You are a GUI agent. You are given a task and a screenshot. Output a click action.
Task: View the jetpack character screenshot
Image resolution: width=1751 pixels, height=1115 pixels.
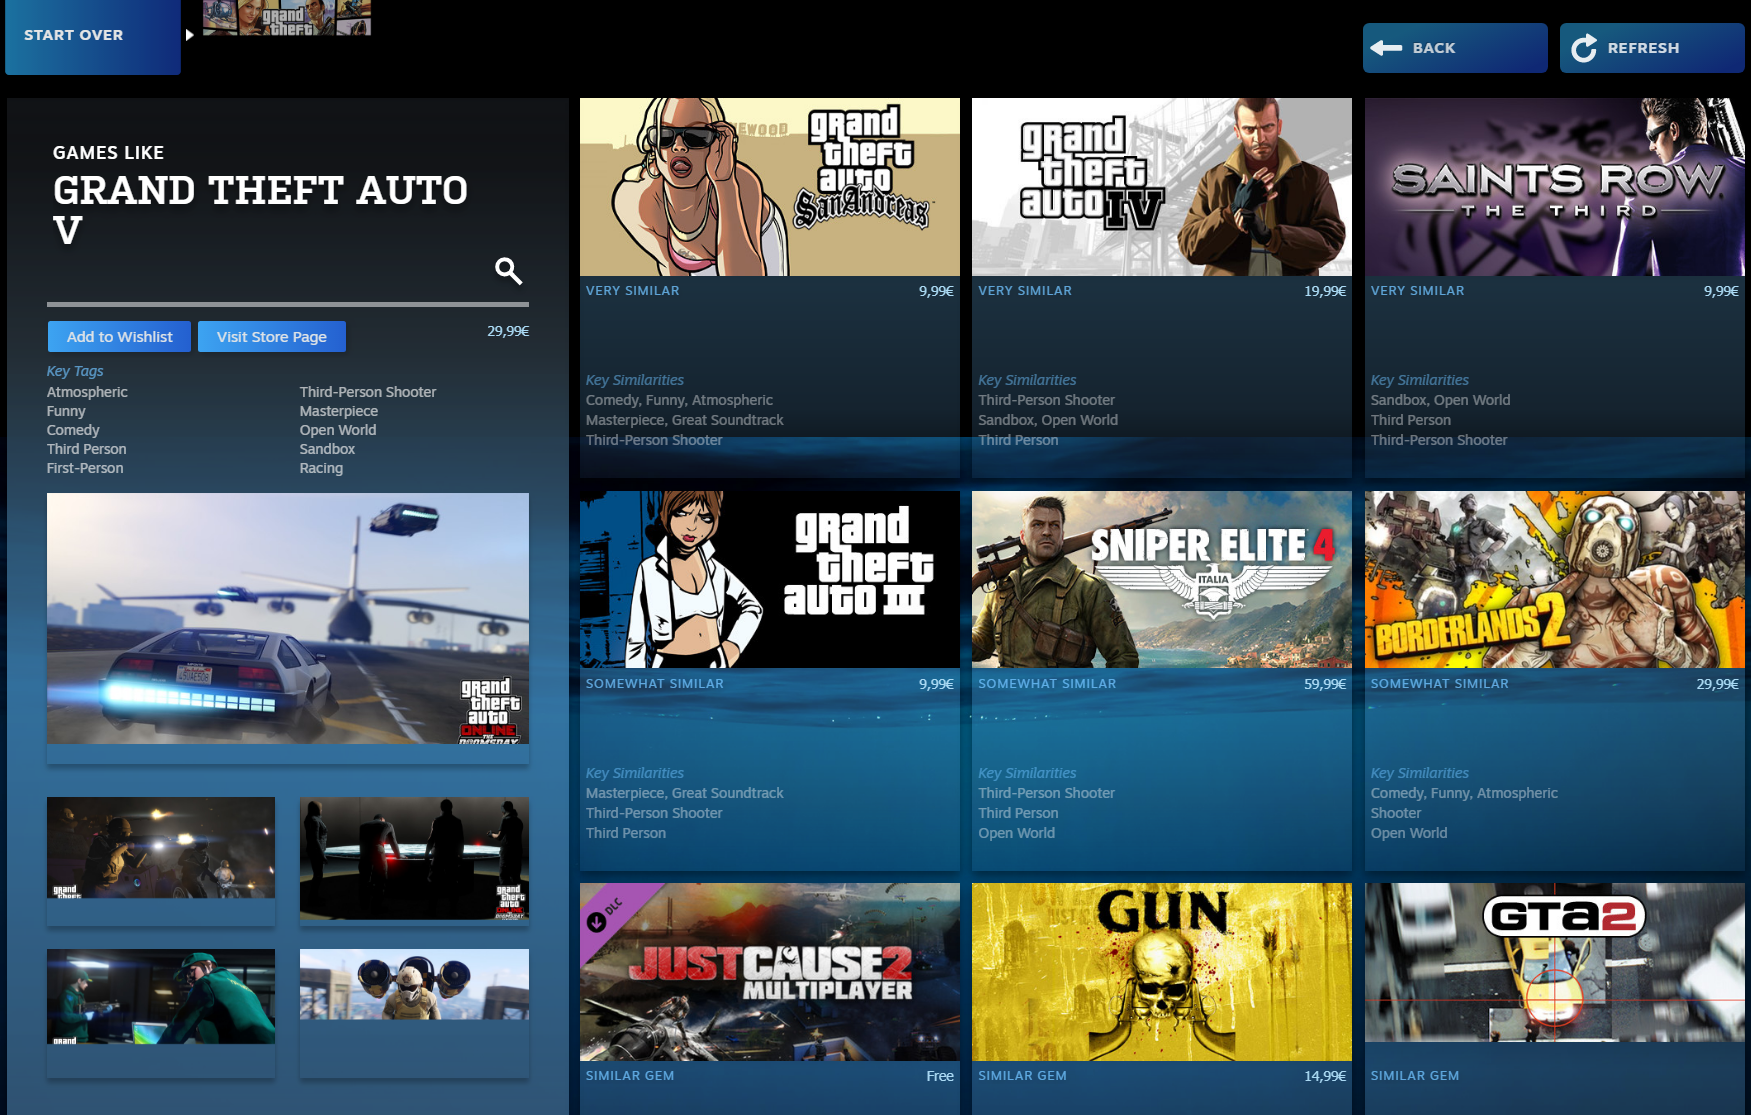point(414,984)
